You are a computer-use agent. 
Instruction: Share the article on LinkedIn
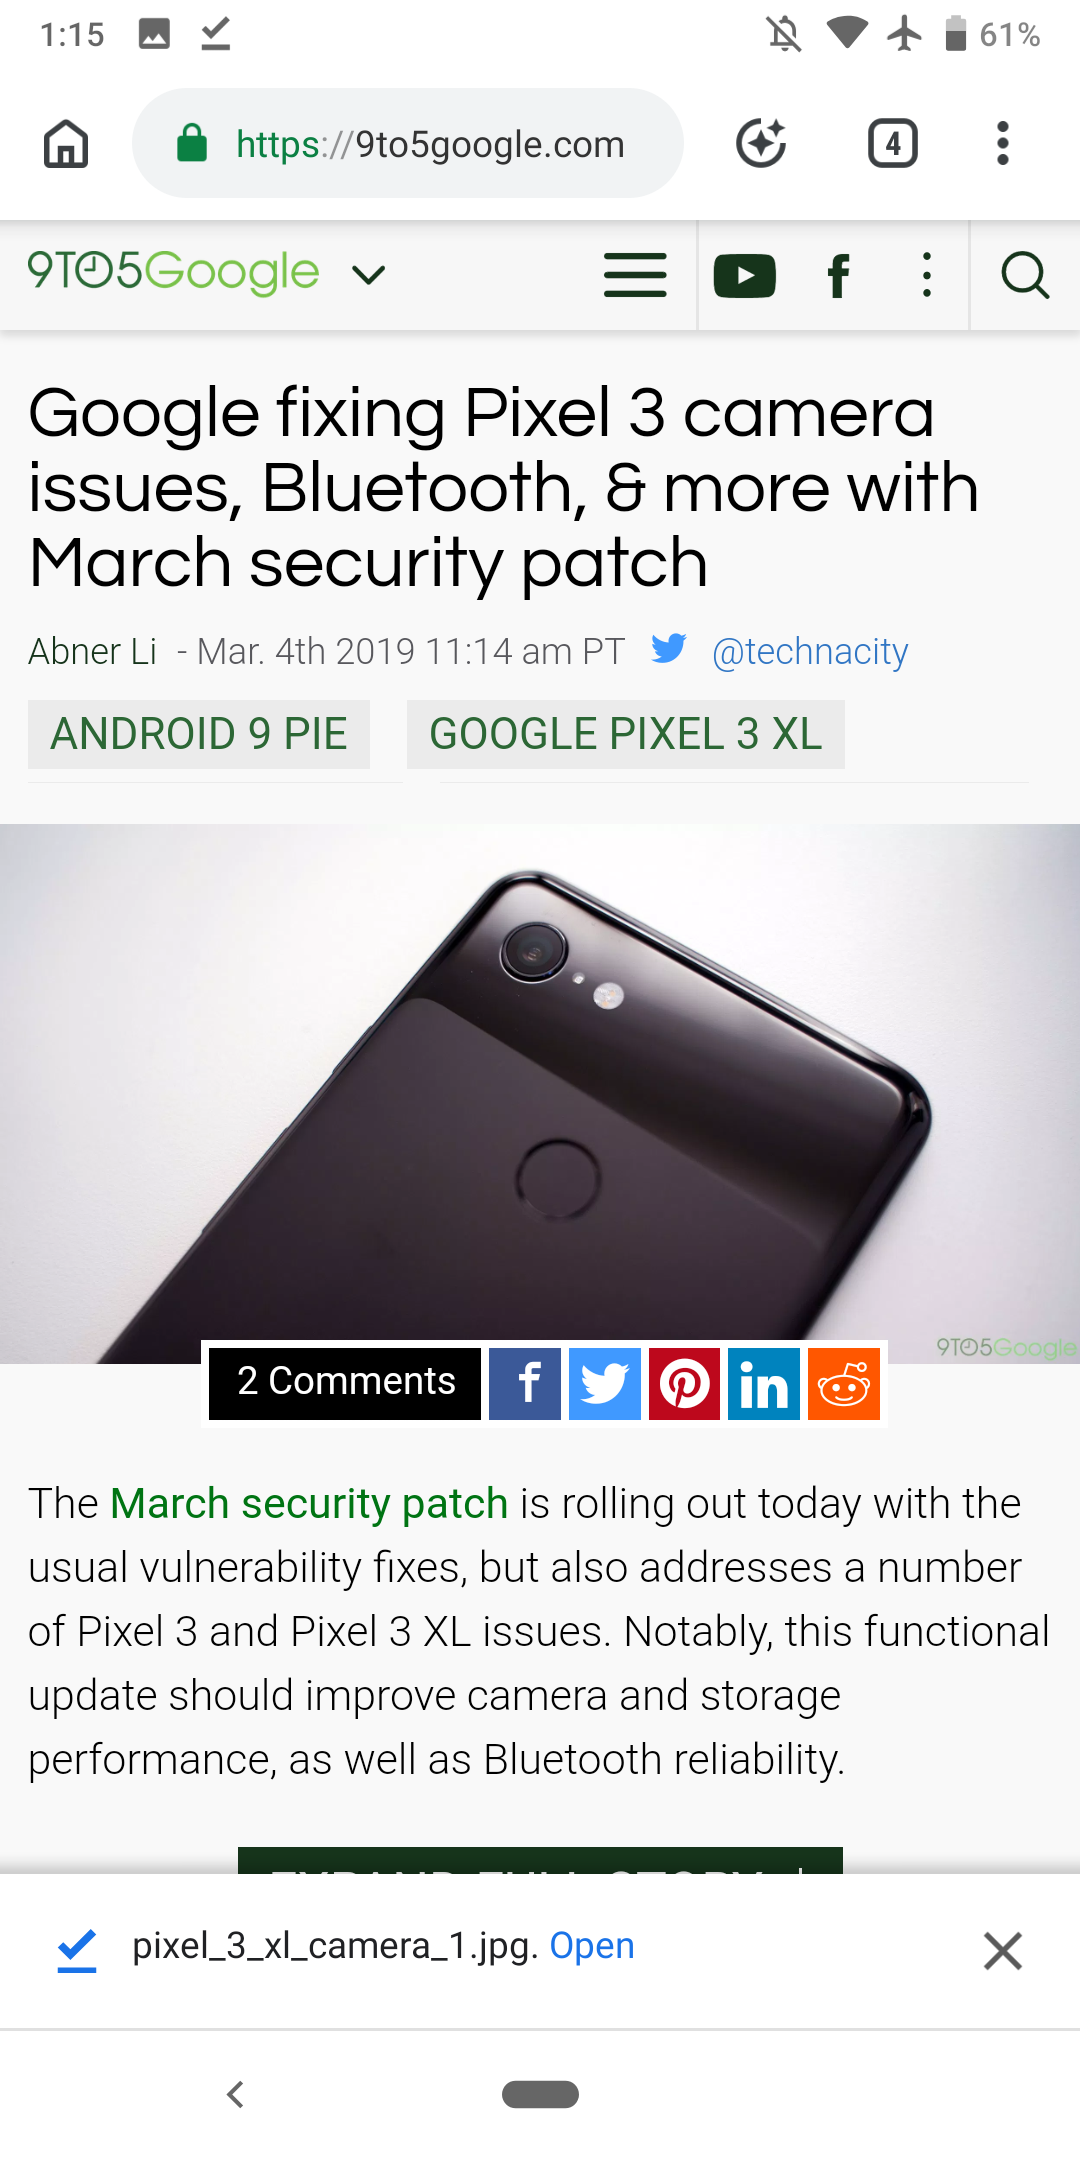tap(764, 1384)
